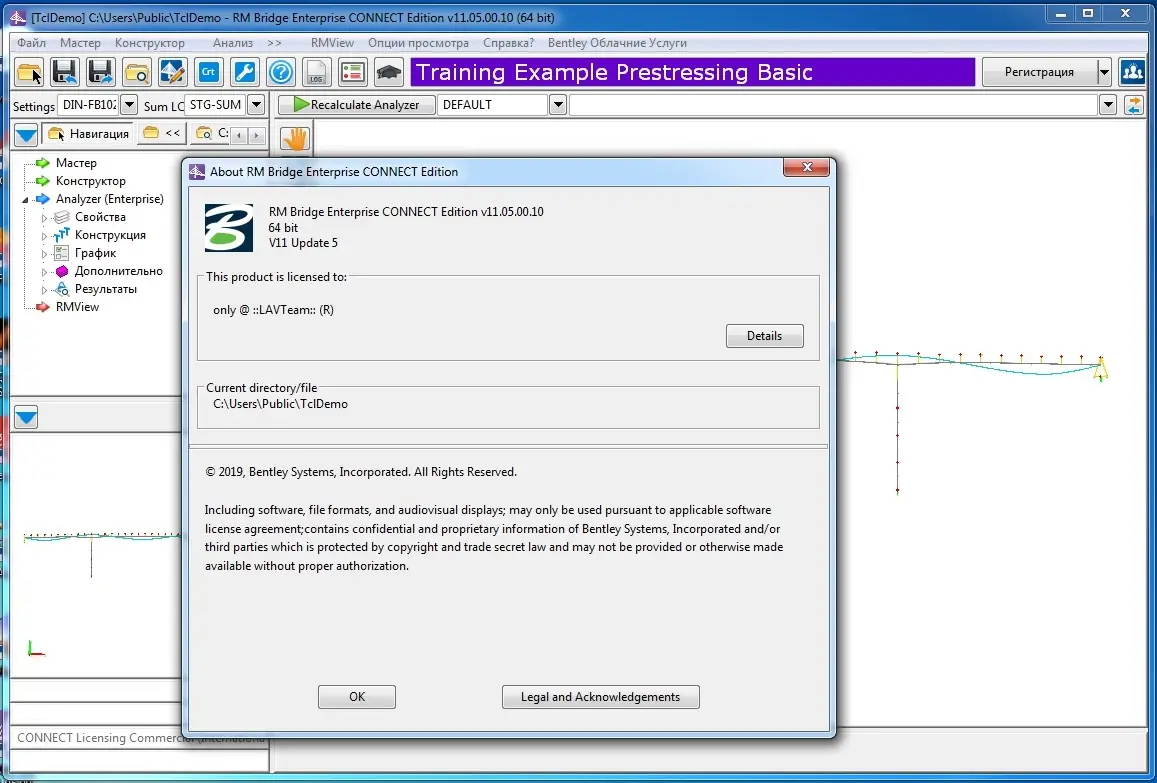1157x783 pixels.
Task: Click the open project folder toolbar icon
Action: (29, 72)
